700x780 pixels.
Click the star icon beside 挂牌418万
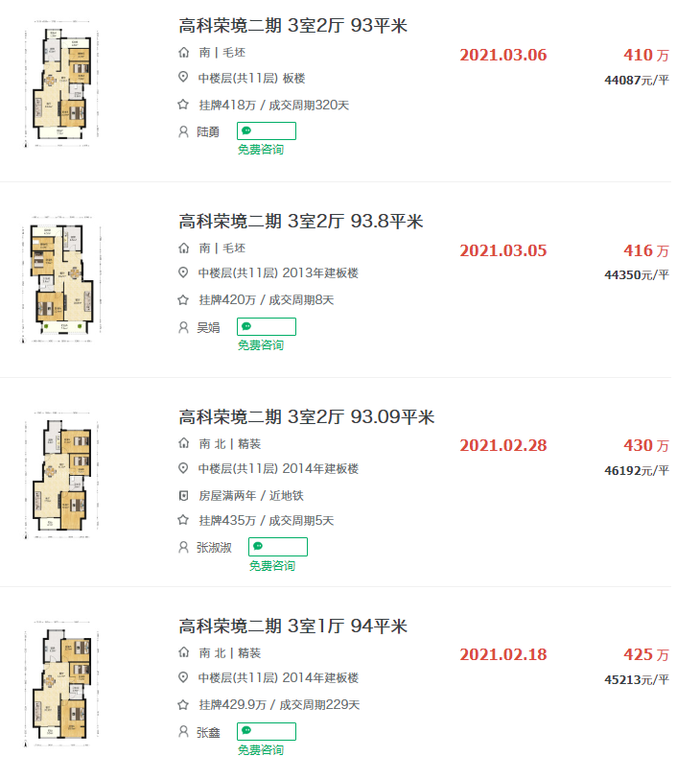[183, 104]
